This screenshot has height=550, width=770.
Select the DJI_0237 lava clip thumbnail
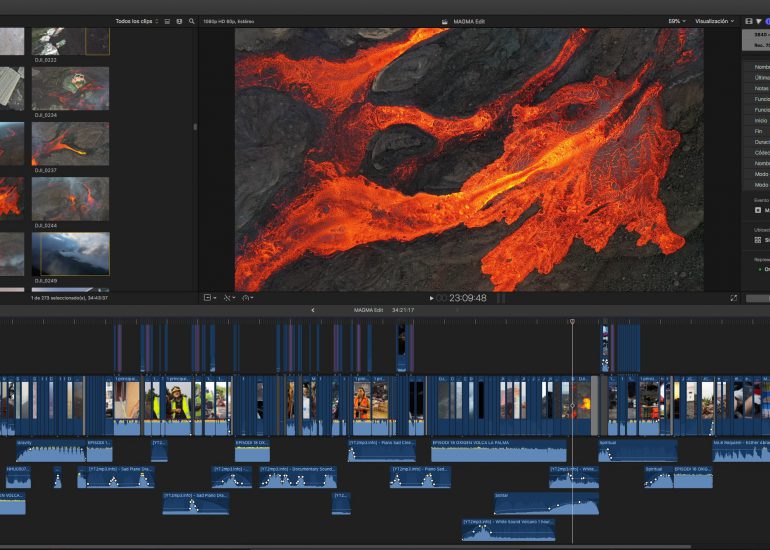(71, 143)
